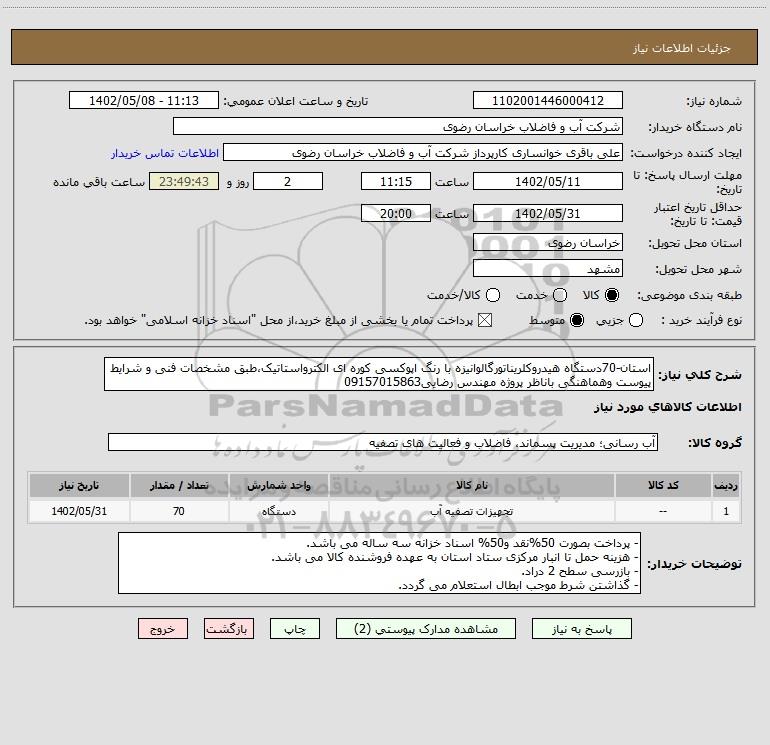Click the buyer notes text area
This screenshot has width=770, height=745.
380,563
